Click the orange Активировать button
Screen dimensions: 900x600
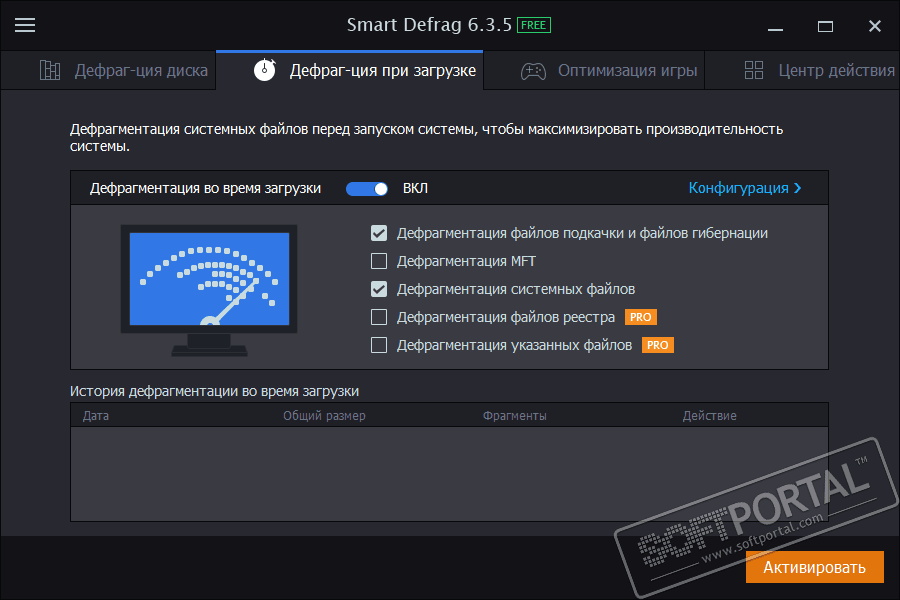[814, 567]
